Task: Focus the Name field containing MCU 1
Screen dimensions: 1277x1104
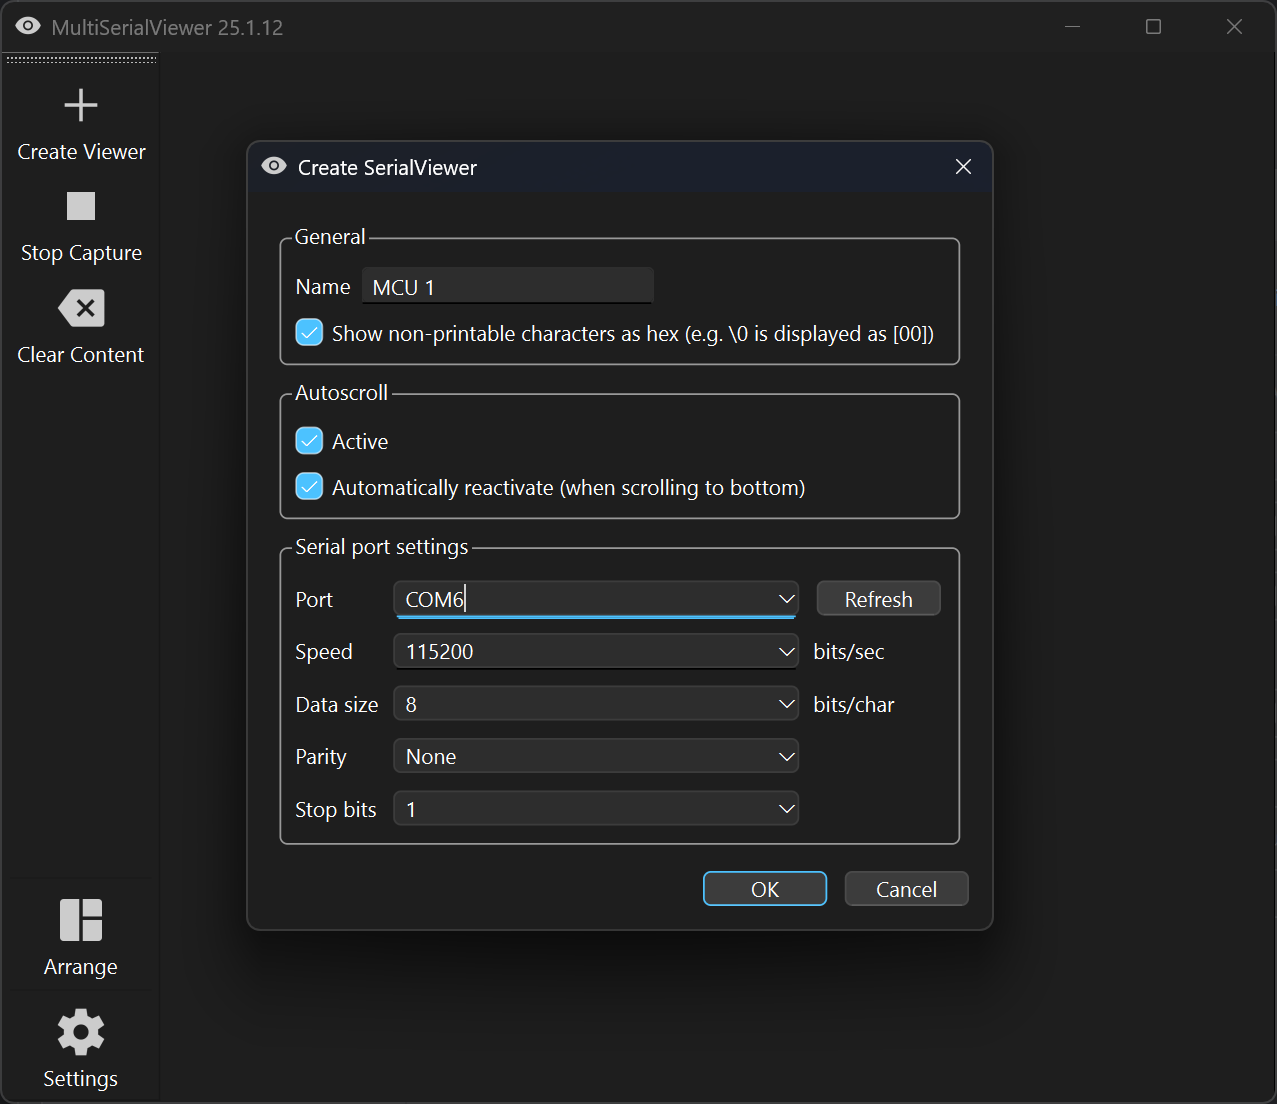Action: pyautogui.click(x=507, y=286)
